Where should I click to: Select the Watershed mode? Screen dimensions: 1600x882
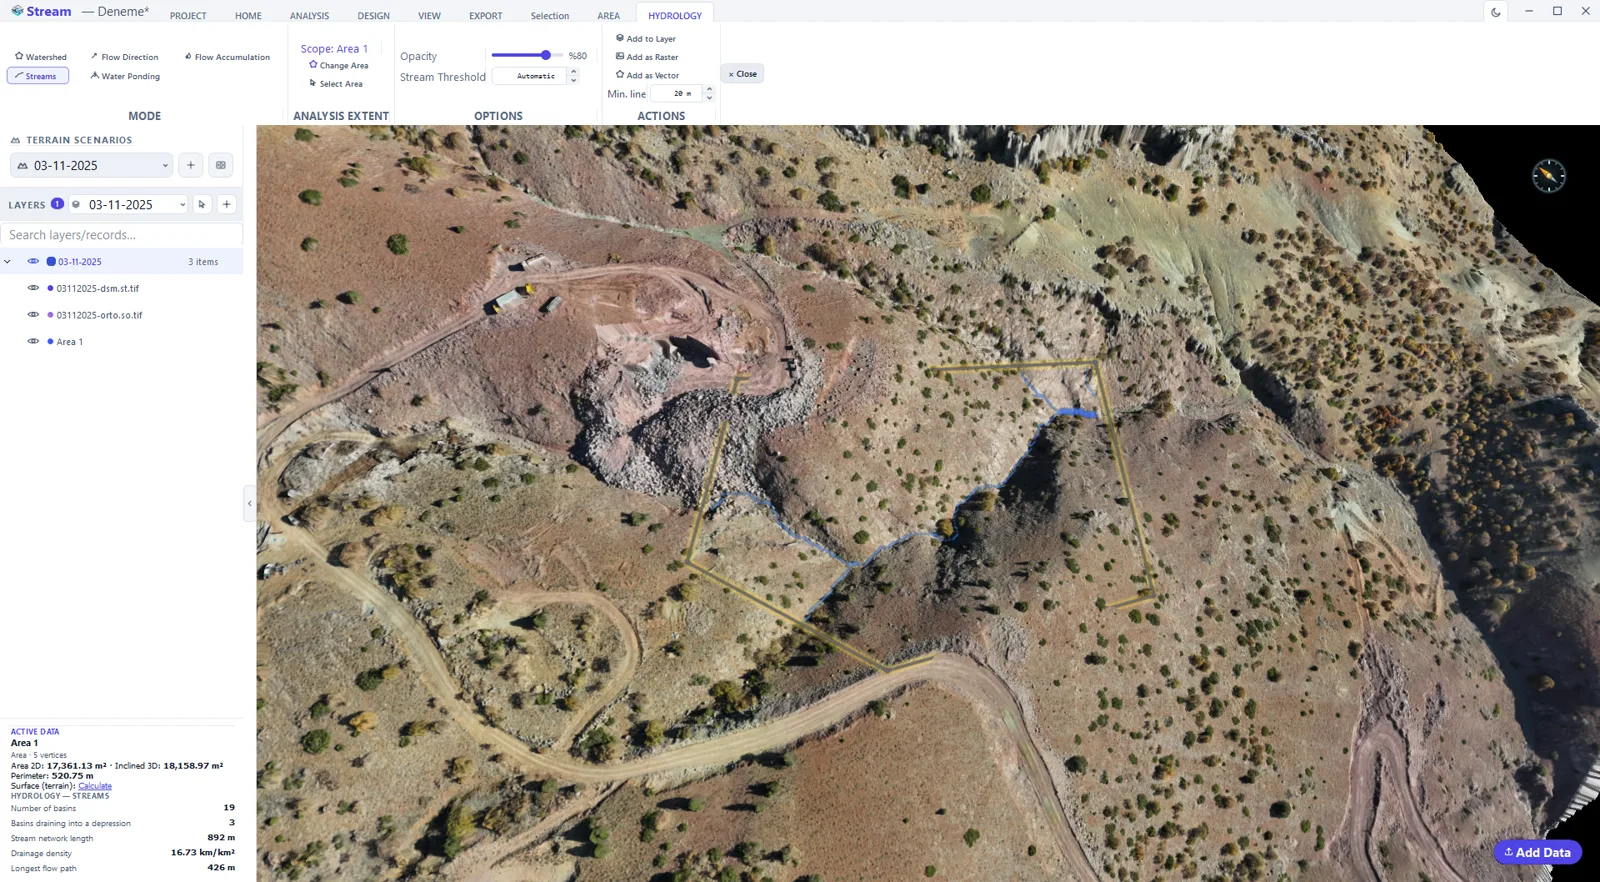(41, 57)
